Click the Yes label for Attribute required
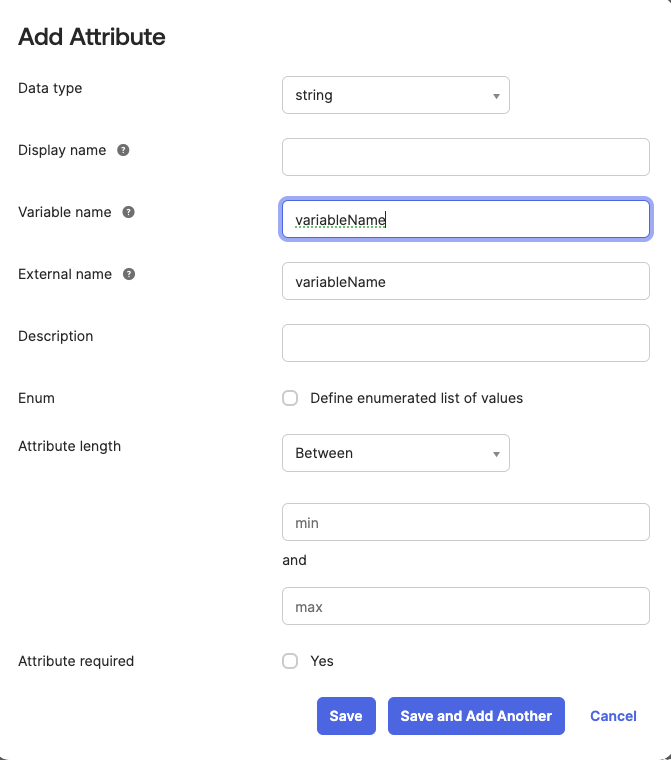Image resolution: width=671 pixels, height=760 pixels. 322,661
